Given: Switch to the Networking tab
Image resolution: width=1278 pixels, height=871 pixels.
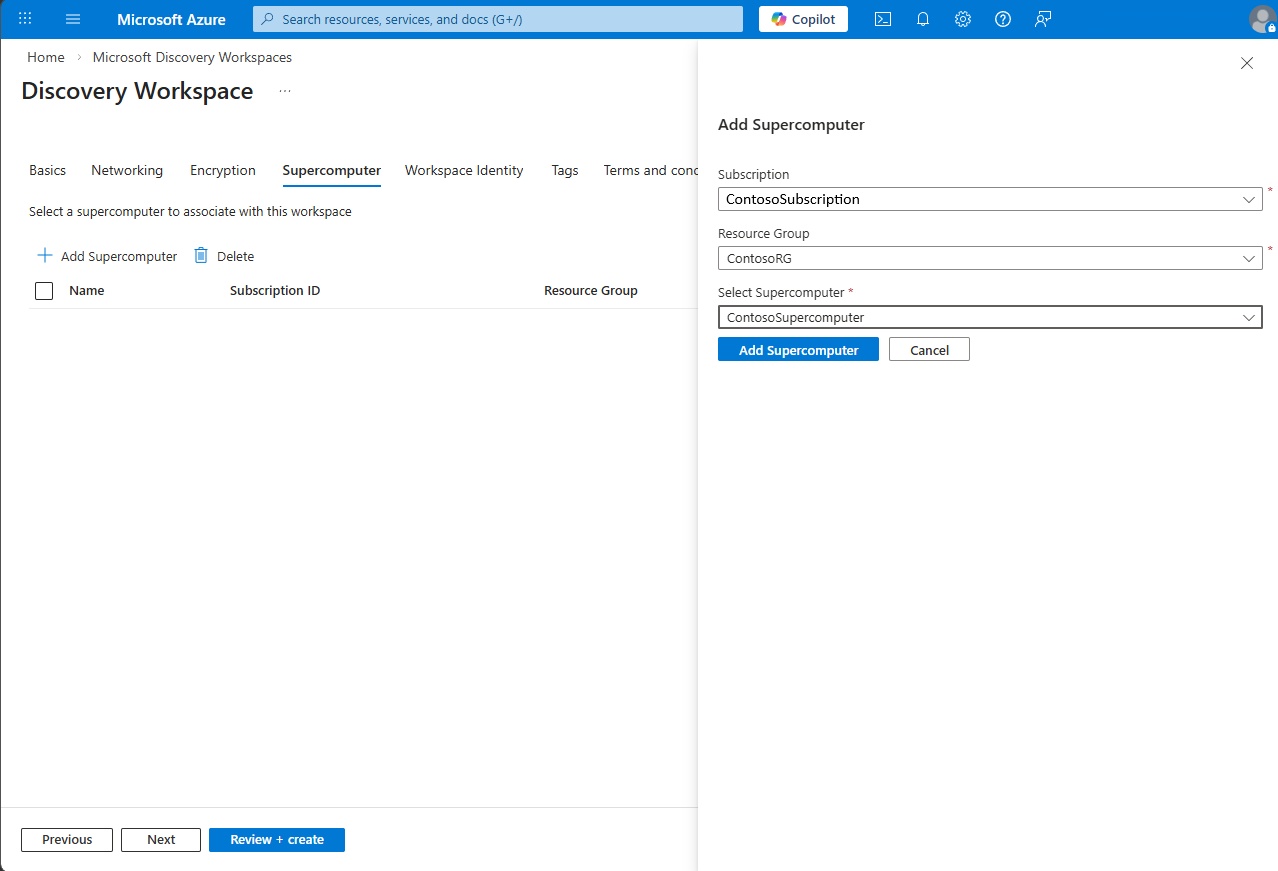Looking at the screenshot, I should tap(127, 170).
